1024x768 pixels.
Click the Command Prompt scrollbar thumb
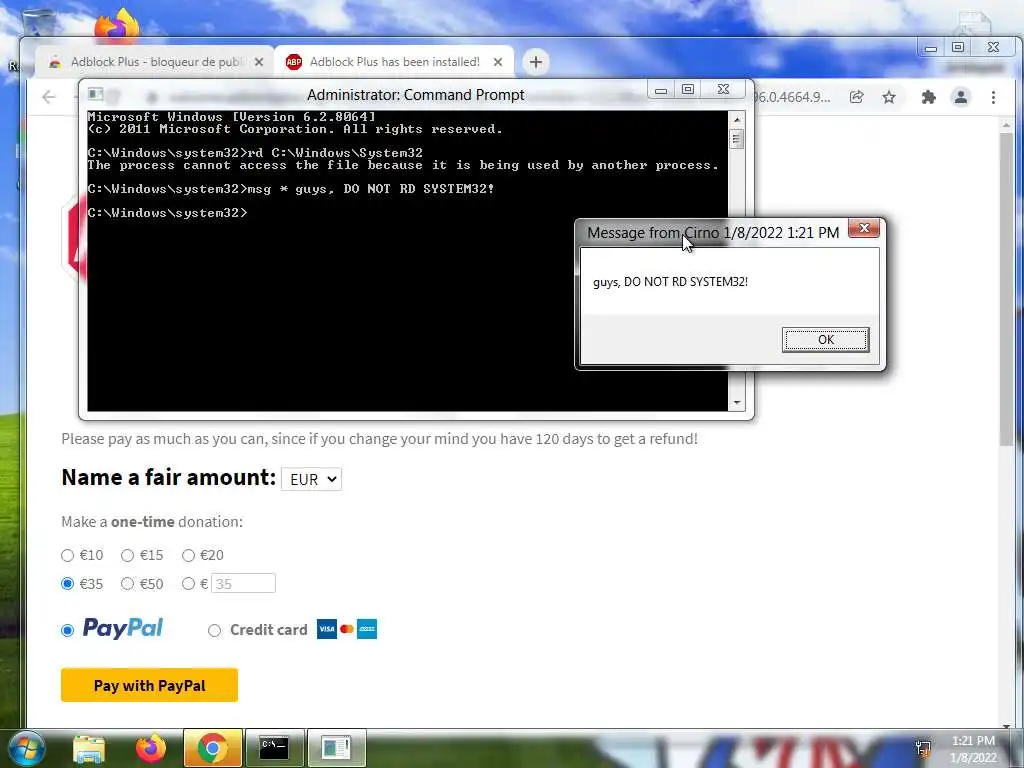click(737, 139)
